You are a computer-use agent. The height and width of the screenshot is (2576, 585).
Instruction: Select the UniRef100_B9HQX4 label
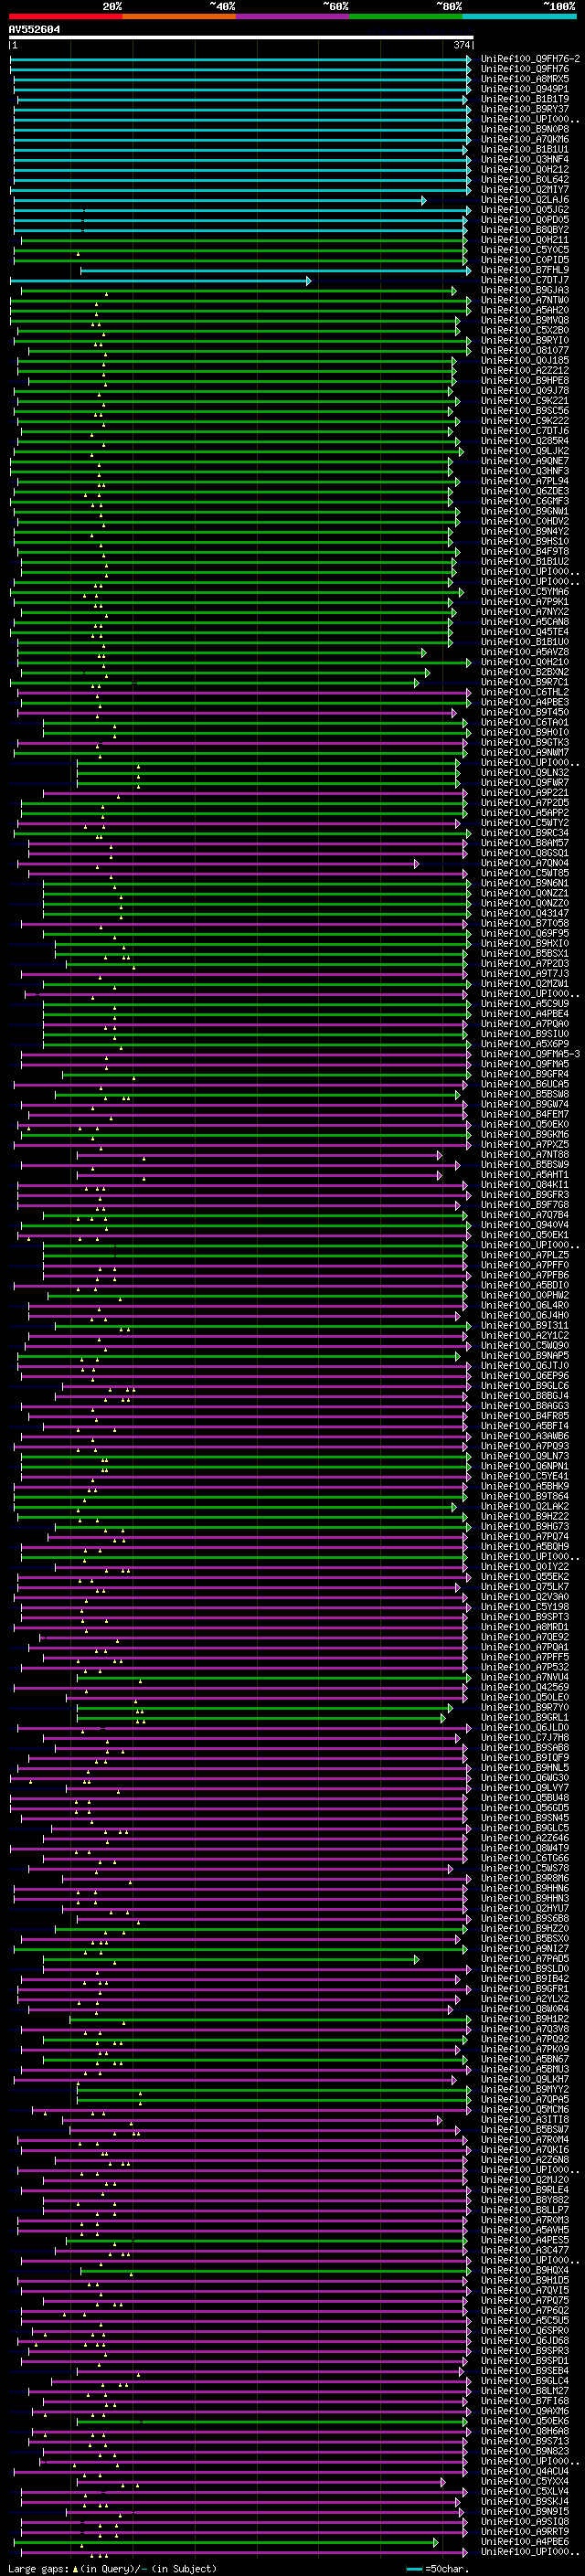pos(525,2270)
